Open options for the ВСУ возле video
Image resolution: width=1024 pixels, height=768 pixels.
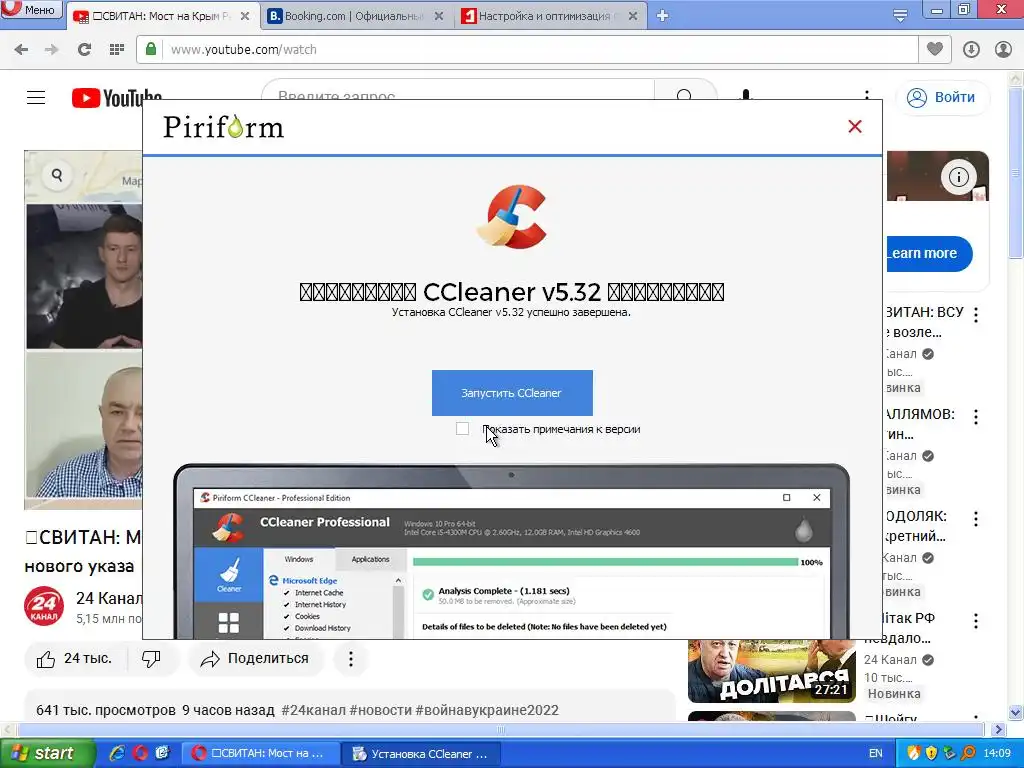coord(976,315)
